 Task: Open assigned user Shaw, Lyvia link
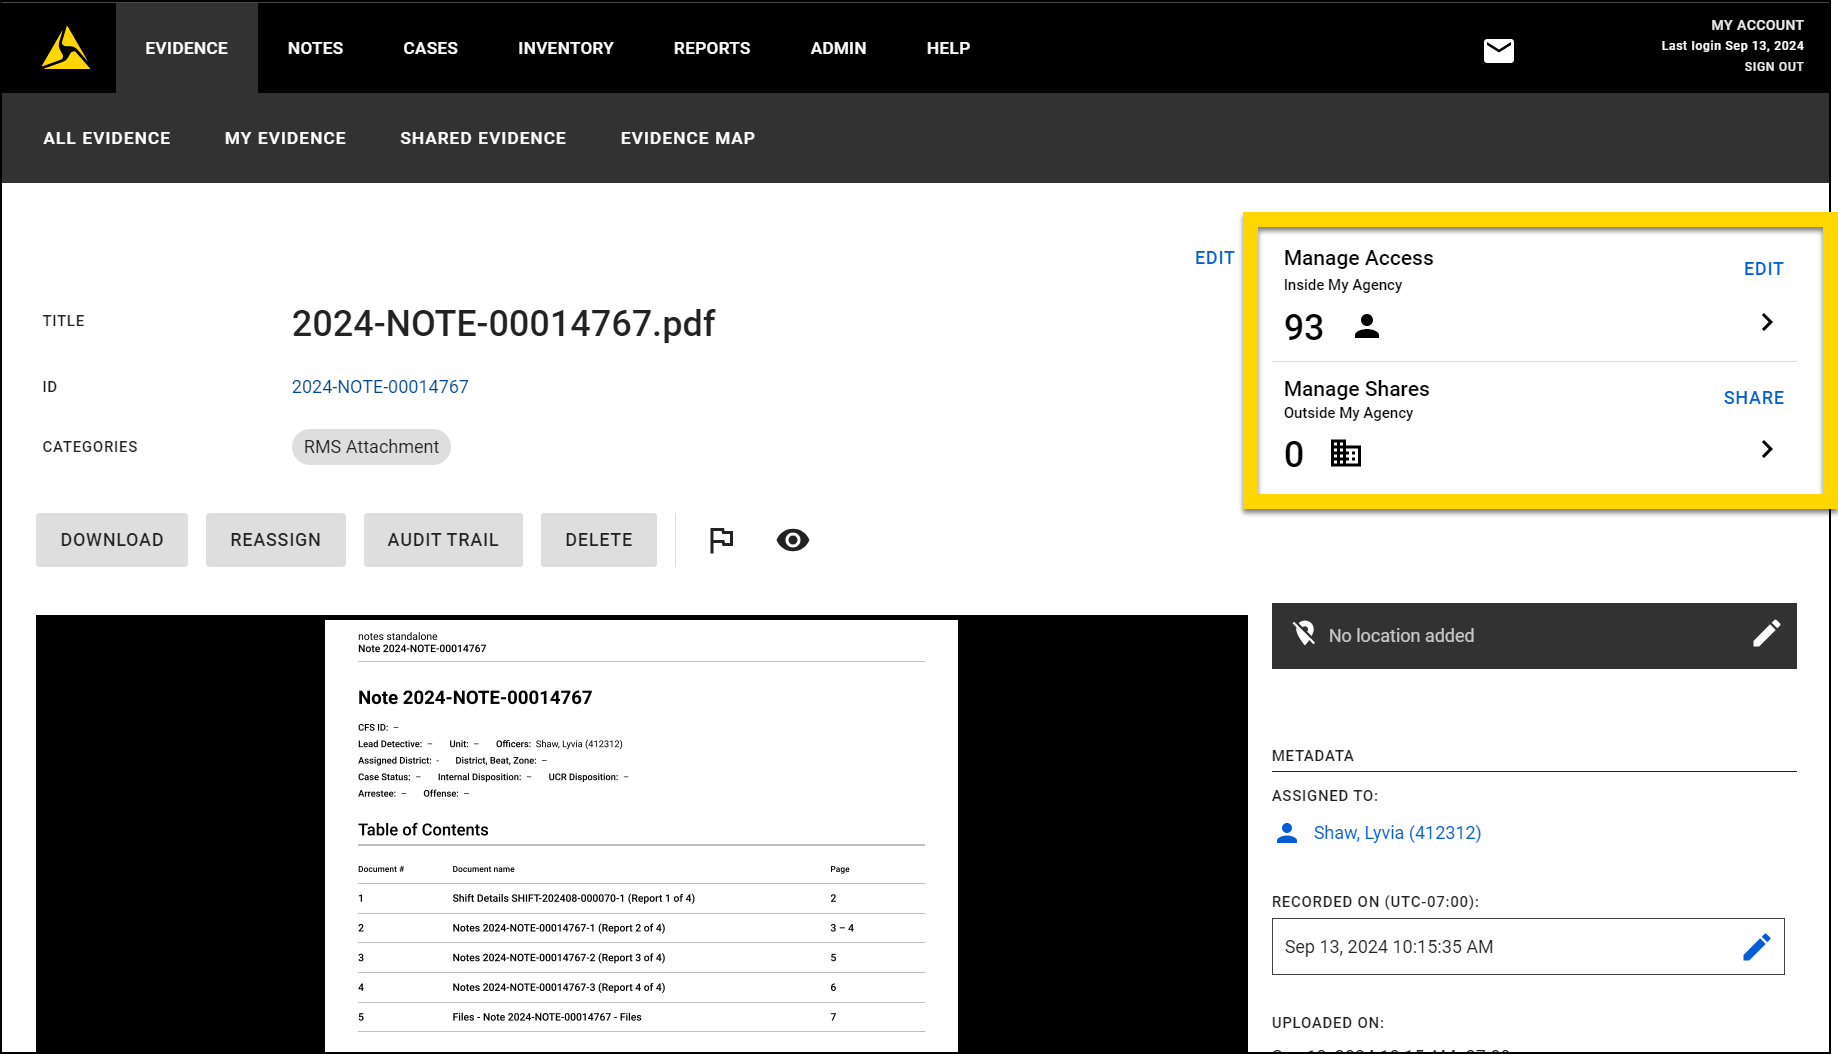(x=1396, y=833)
